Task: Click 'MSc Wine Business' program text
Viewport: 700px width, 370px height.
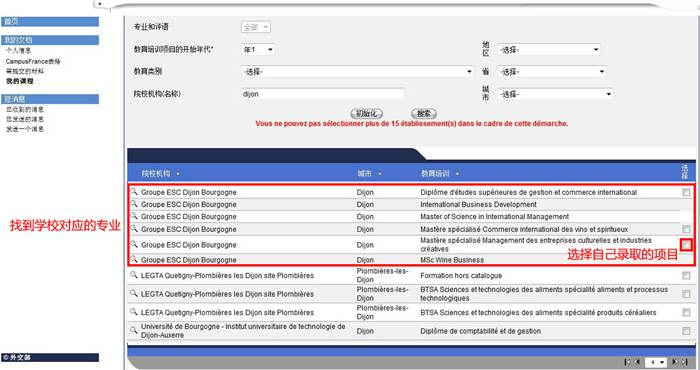Action: [452, 260]
